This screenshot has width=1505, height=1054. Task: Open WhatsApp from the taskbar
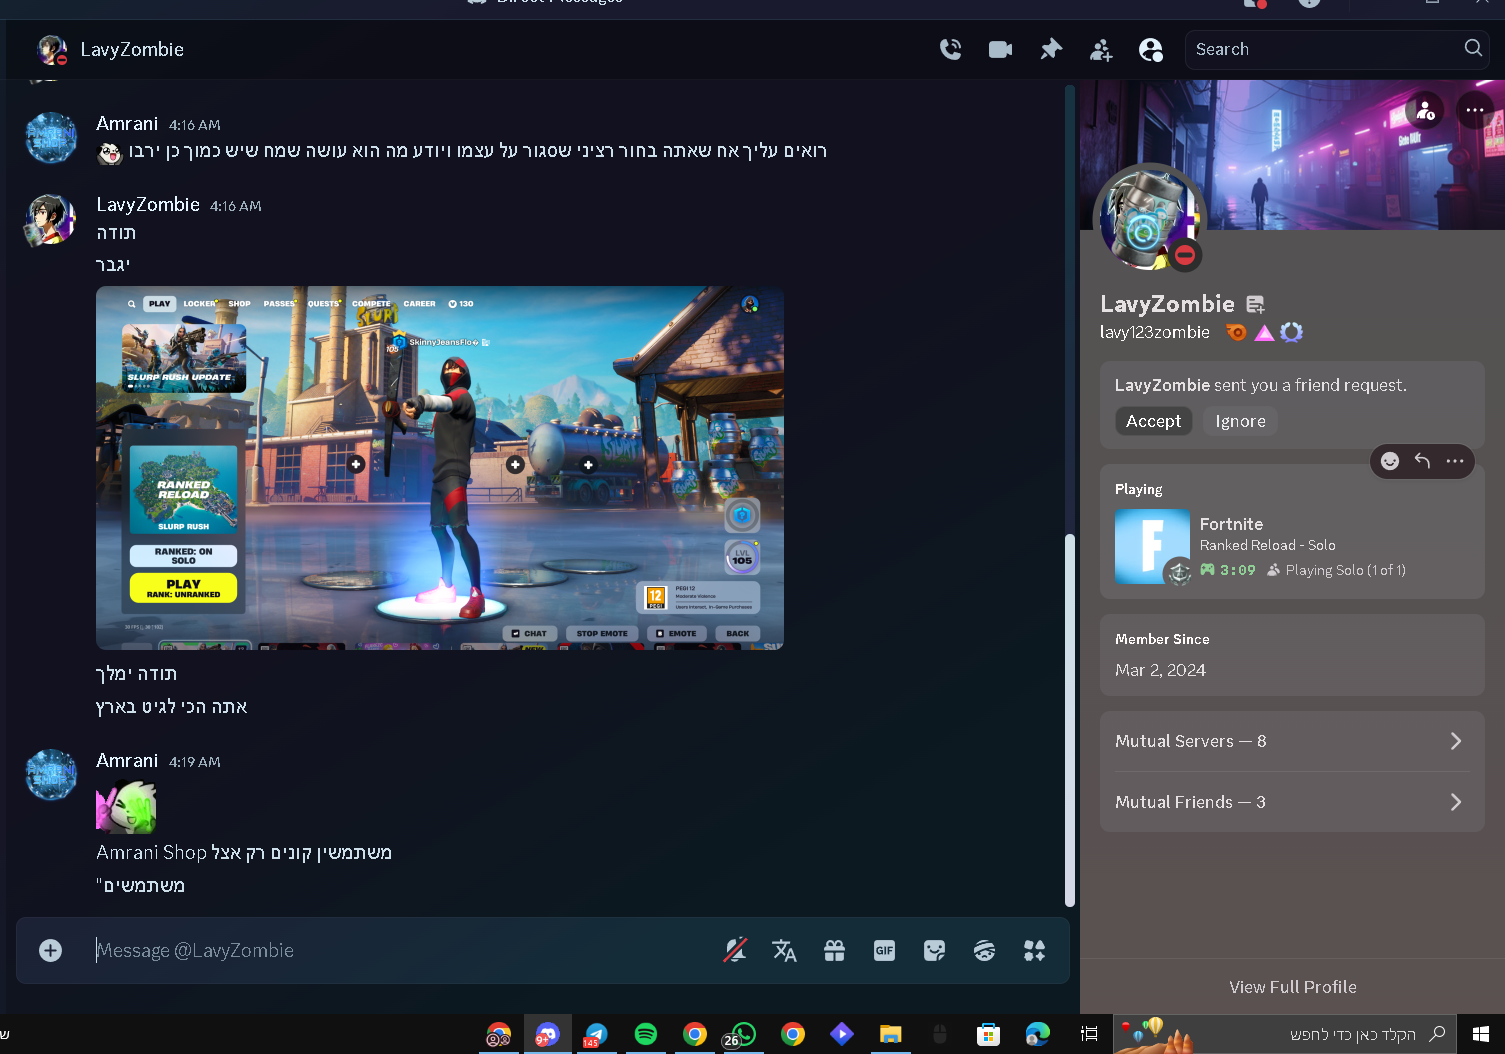[743, 1034]
